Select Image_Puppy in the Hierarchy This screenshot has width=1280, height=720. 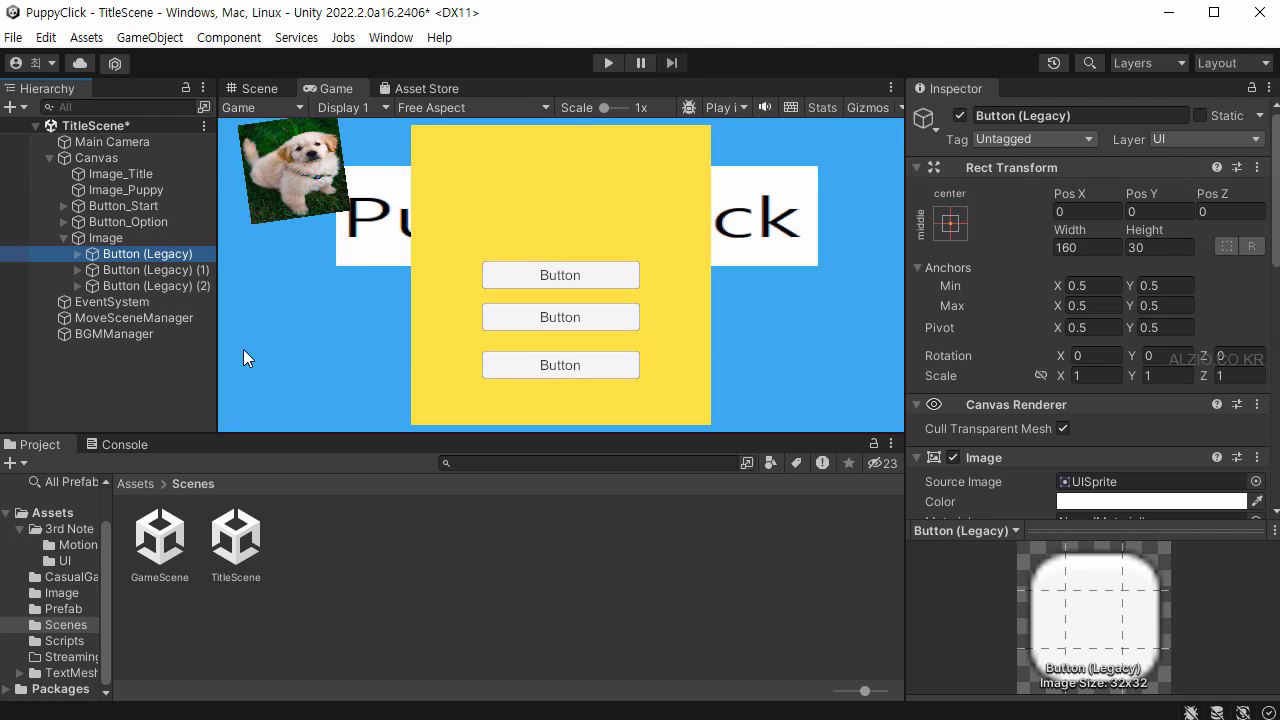pos(126,190)
